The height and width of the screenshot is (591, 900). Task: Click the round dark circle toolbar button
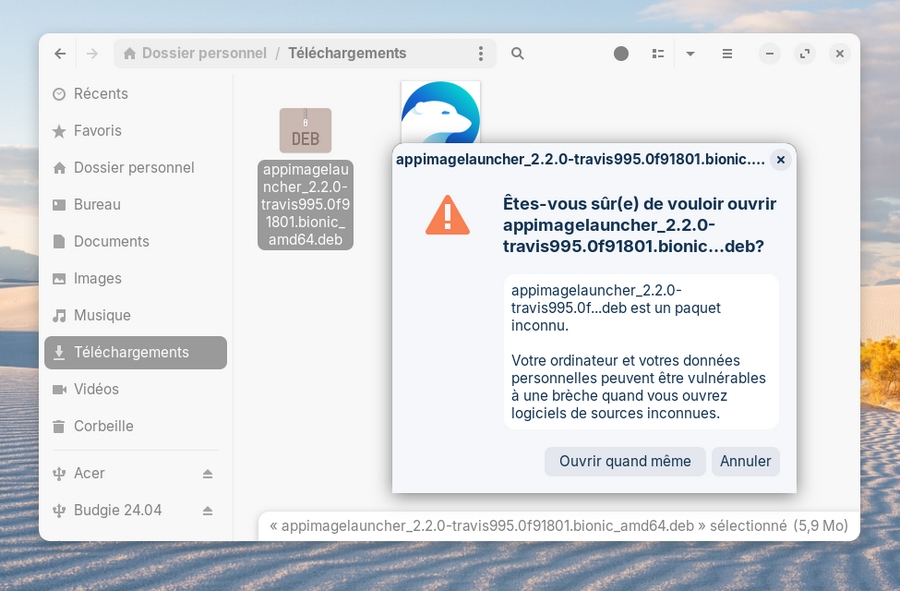pyautogui.click(x=621, y=54)
